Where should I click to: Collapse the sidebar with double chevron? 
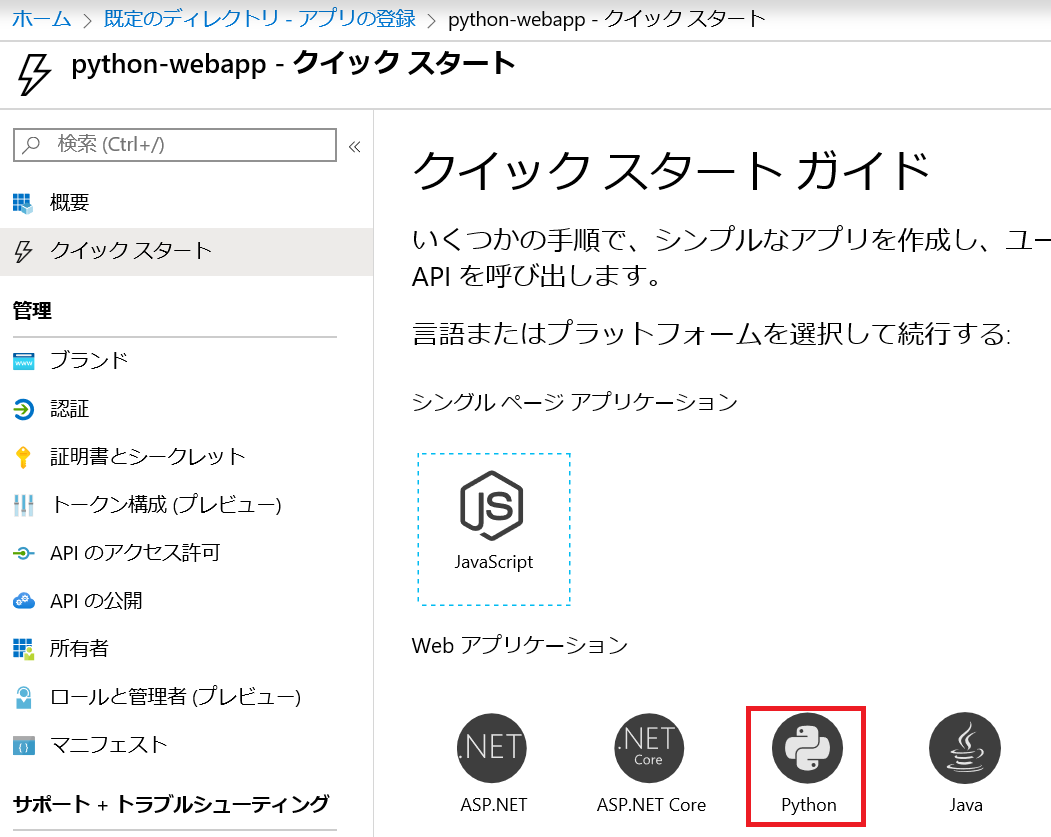(355, 146)
